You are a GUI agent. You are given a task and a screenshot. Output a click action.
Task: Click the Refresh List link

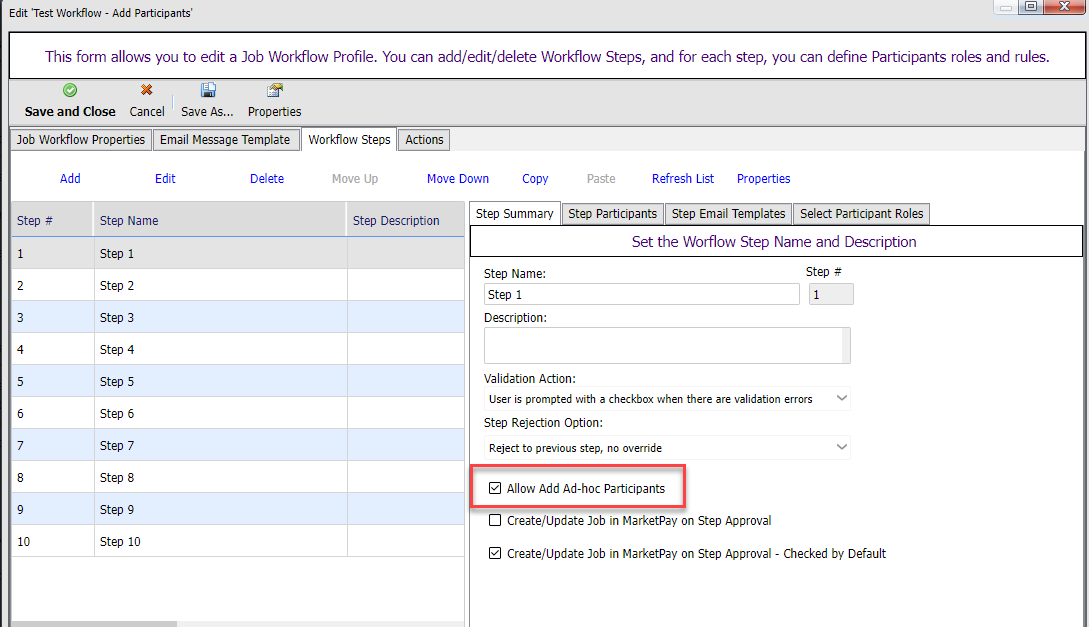(x=683, y=179)
